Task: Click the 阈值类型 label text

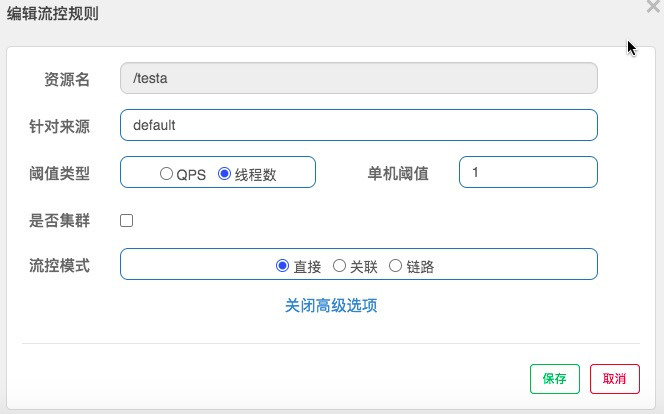Action: [60, 173]
